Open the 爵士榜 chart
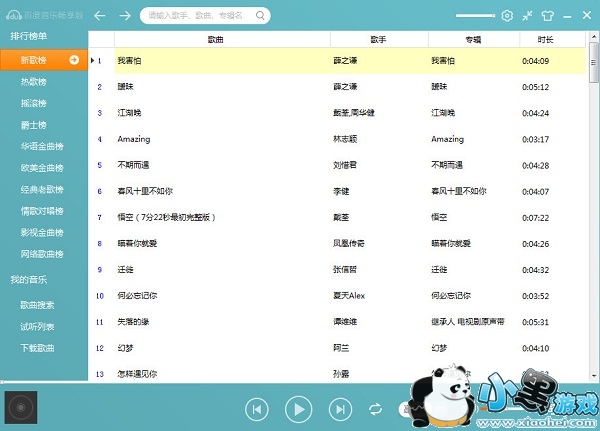600x431 pixels. pos(34,125)
